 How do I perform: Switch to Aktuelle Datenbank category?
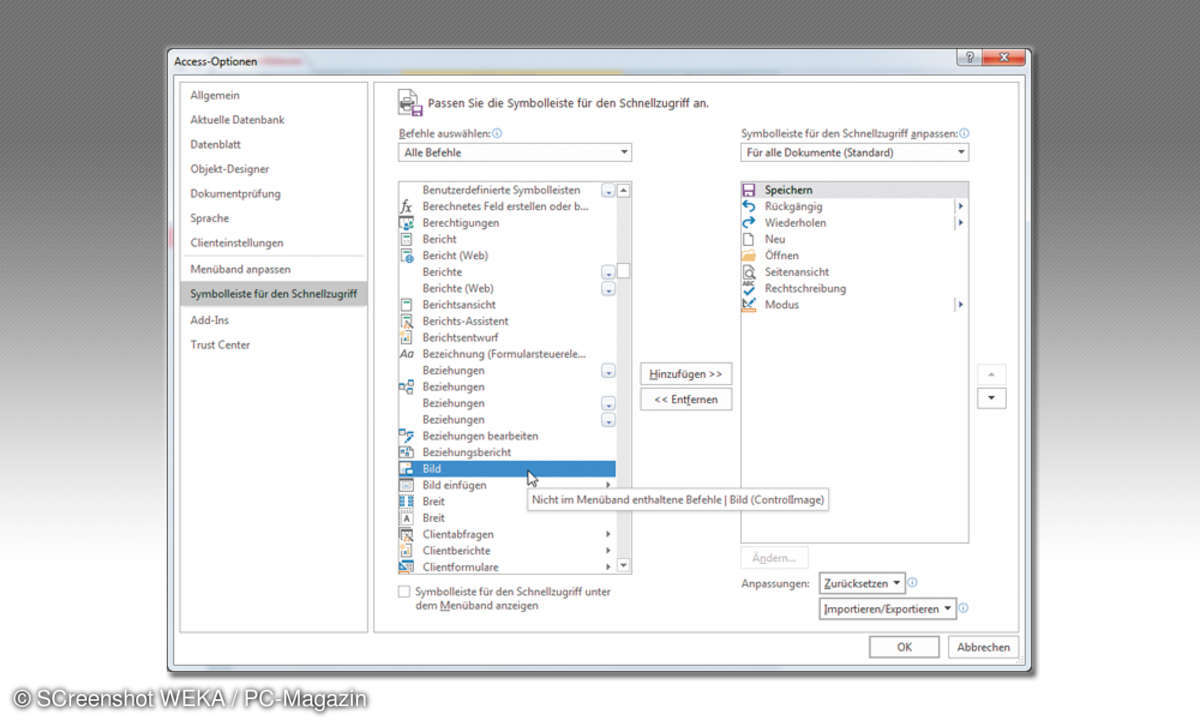click(x=237, y=120)
